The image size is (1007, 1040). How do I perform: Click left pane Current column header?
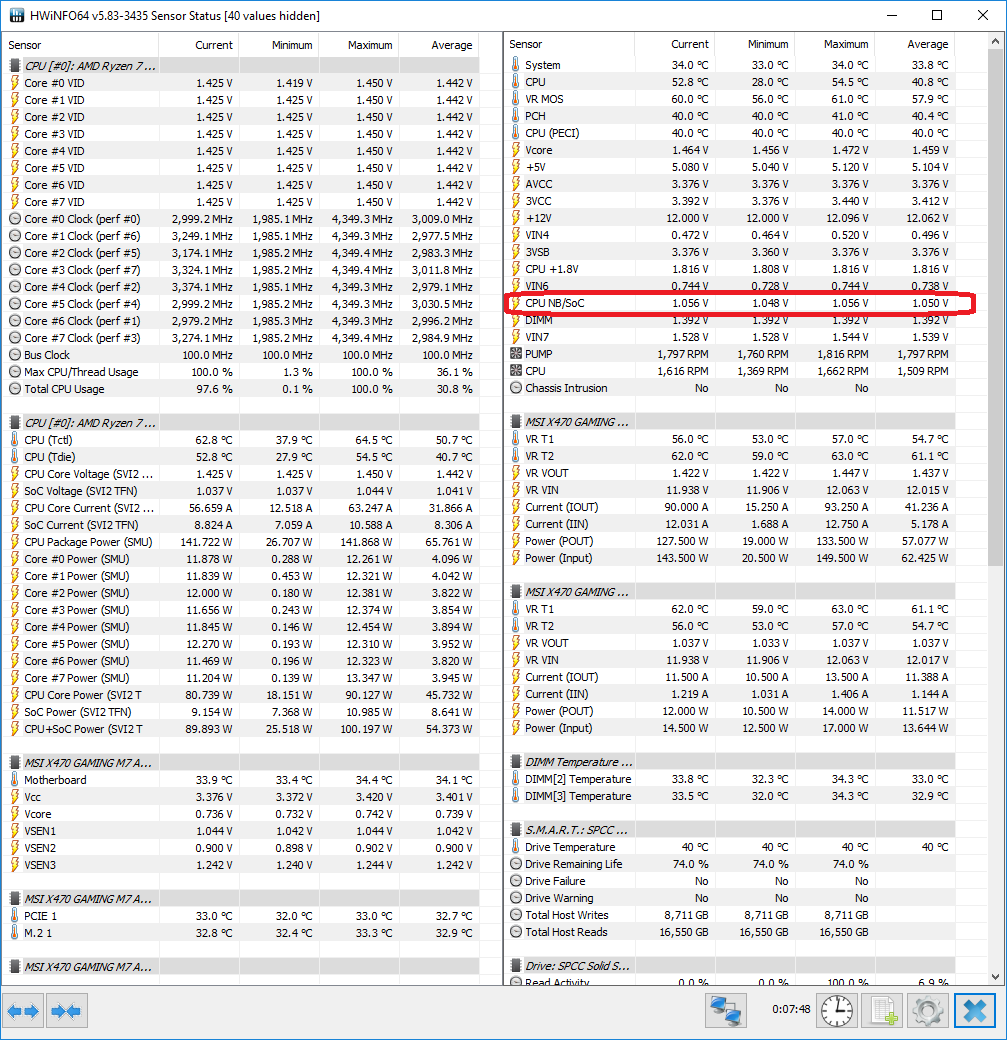199,45
